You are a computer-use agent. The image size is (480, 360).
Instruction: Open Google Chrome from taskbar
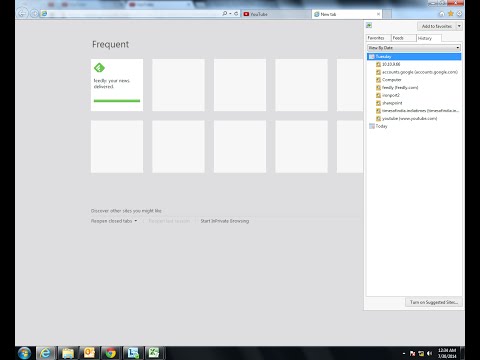click(111, 353)
